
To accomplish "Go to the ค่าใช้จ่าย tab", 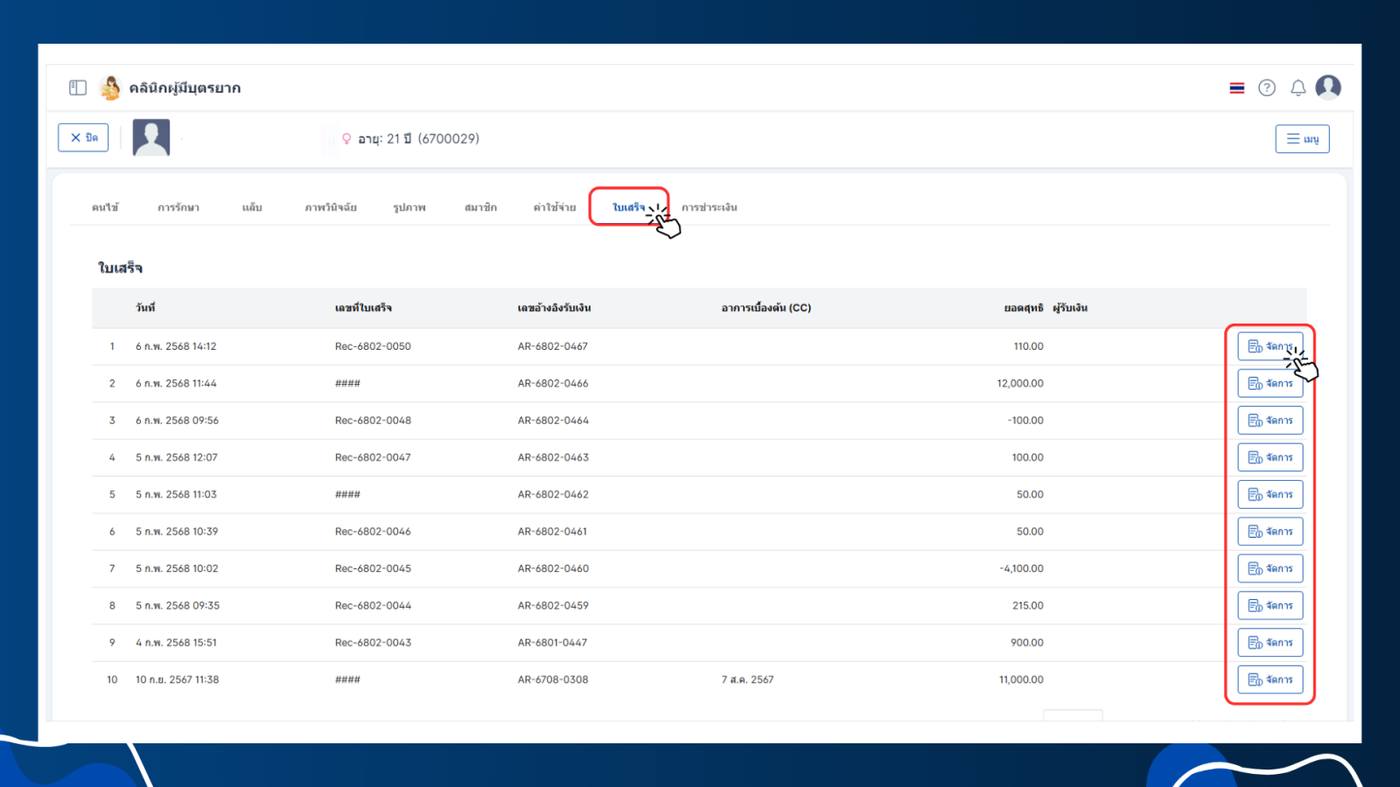I will click(554, 208).
